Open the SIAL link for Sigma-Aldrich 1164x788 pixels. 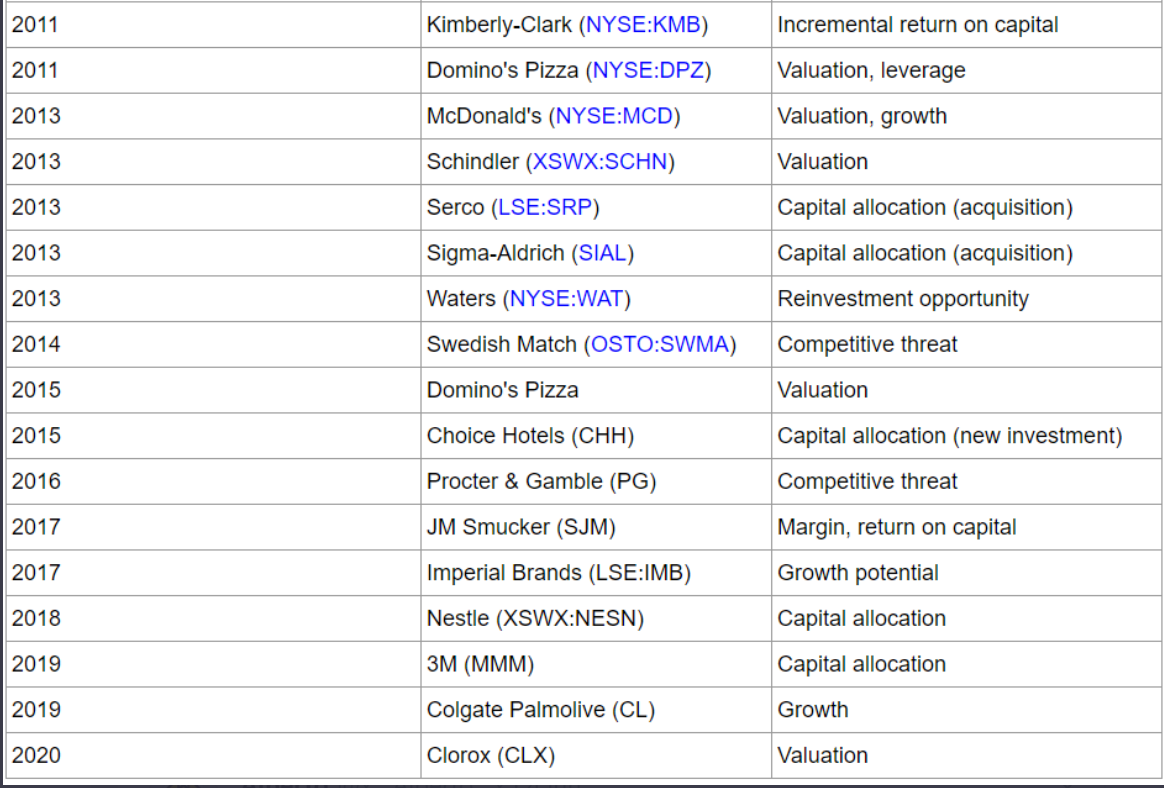(602, 253)
